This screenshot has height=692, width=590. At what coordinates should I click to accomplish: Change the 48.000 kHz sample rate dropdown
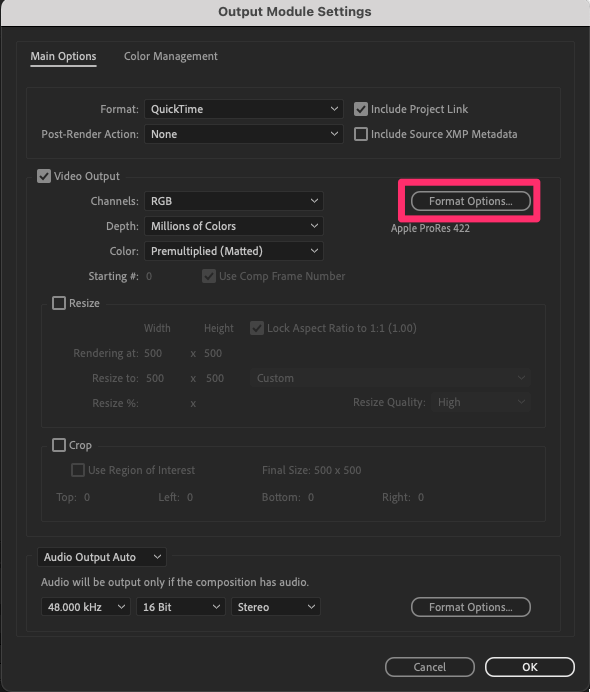pos(86,607)
